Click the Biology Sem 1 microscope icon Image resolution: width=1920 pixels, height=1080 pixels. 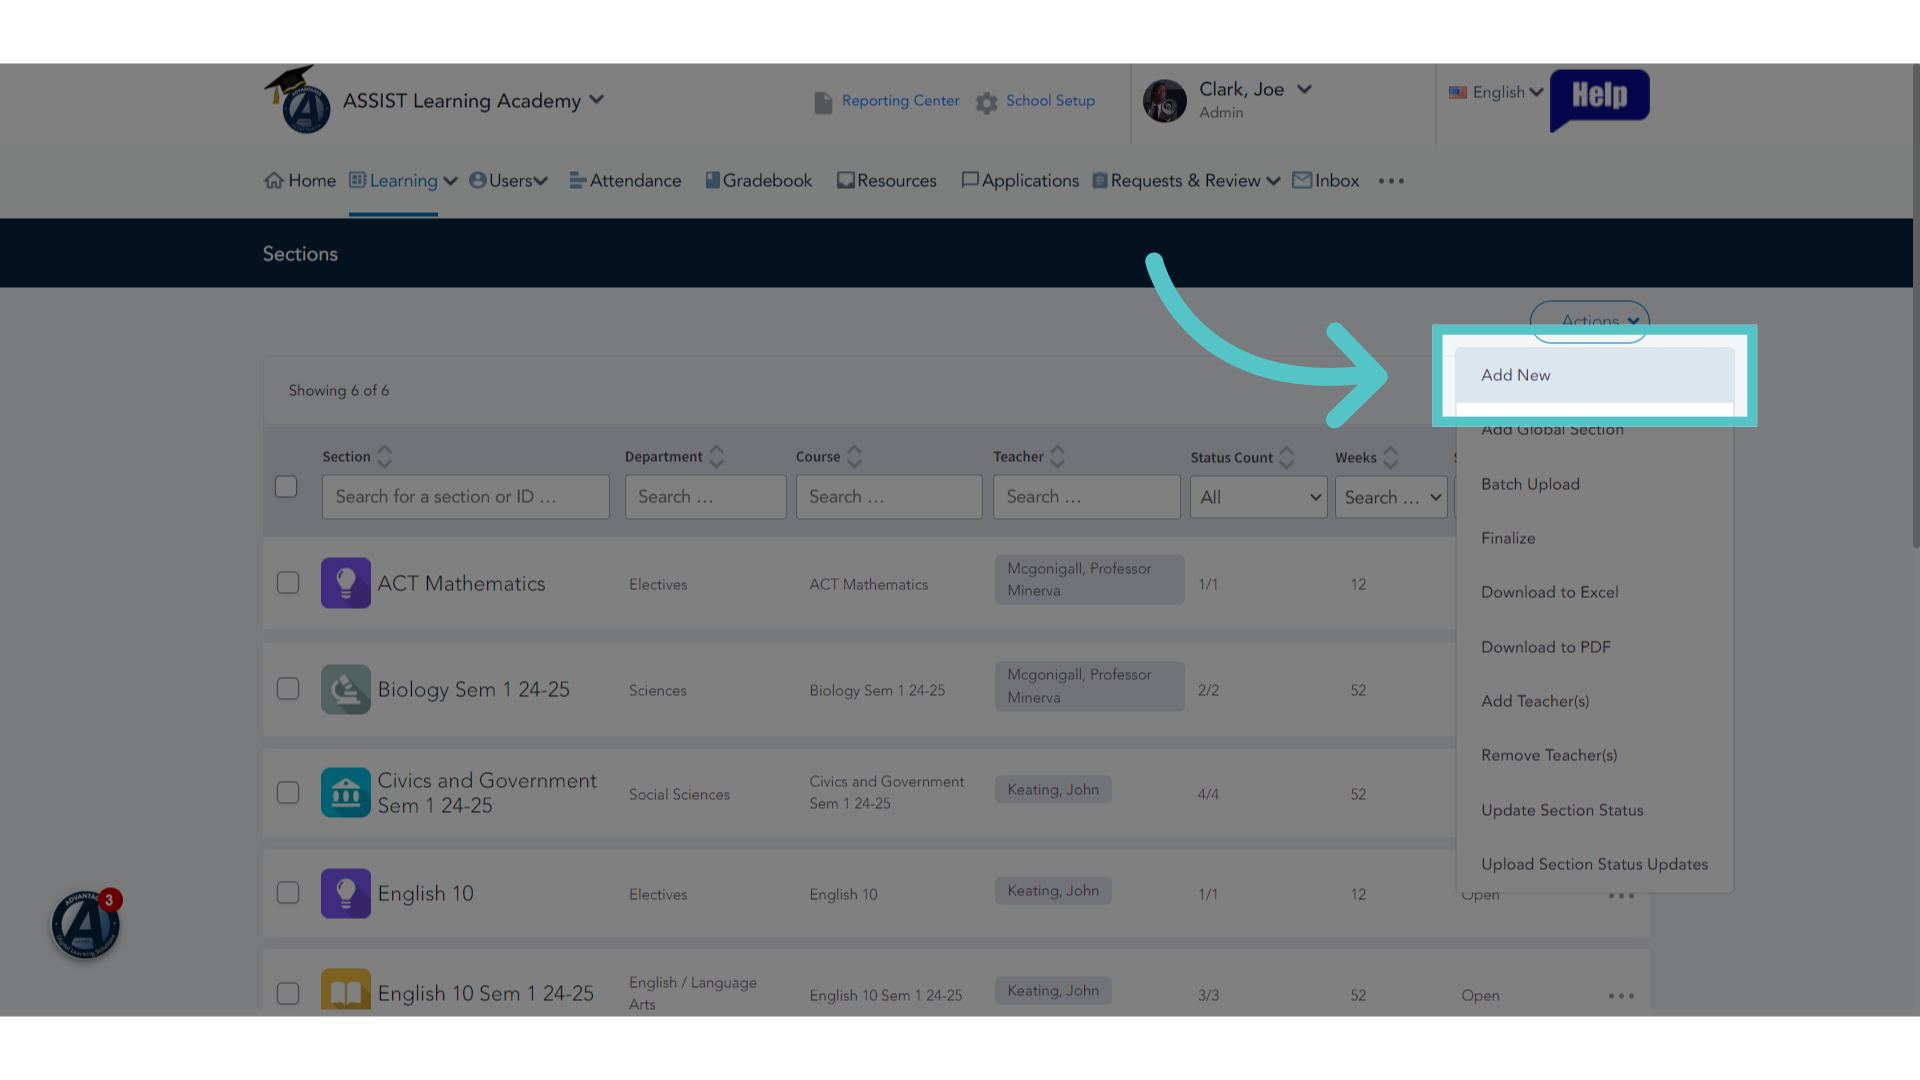click(x=346, y=689)
